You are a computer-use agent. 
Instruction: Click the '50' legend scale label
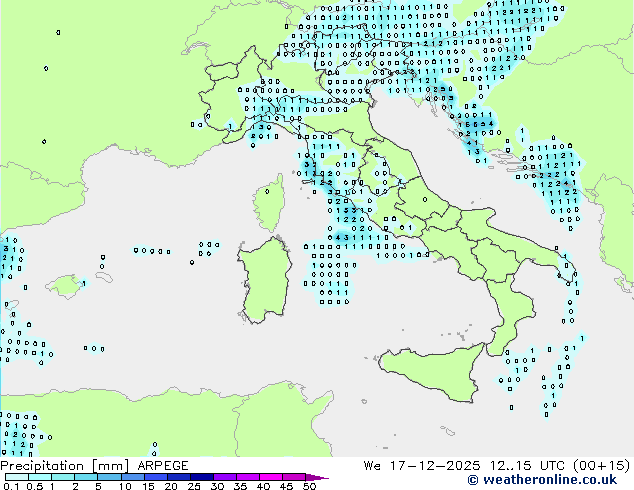click(x=310, y=486)
